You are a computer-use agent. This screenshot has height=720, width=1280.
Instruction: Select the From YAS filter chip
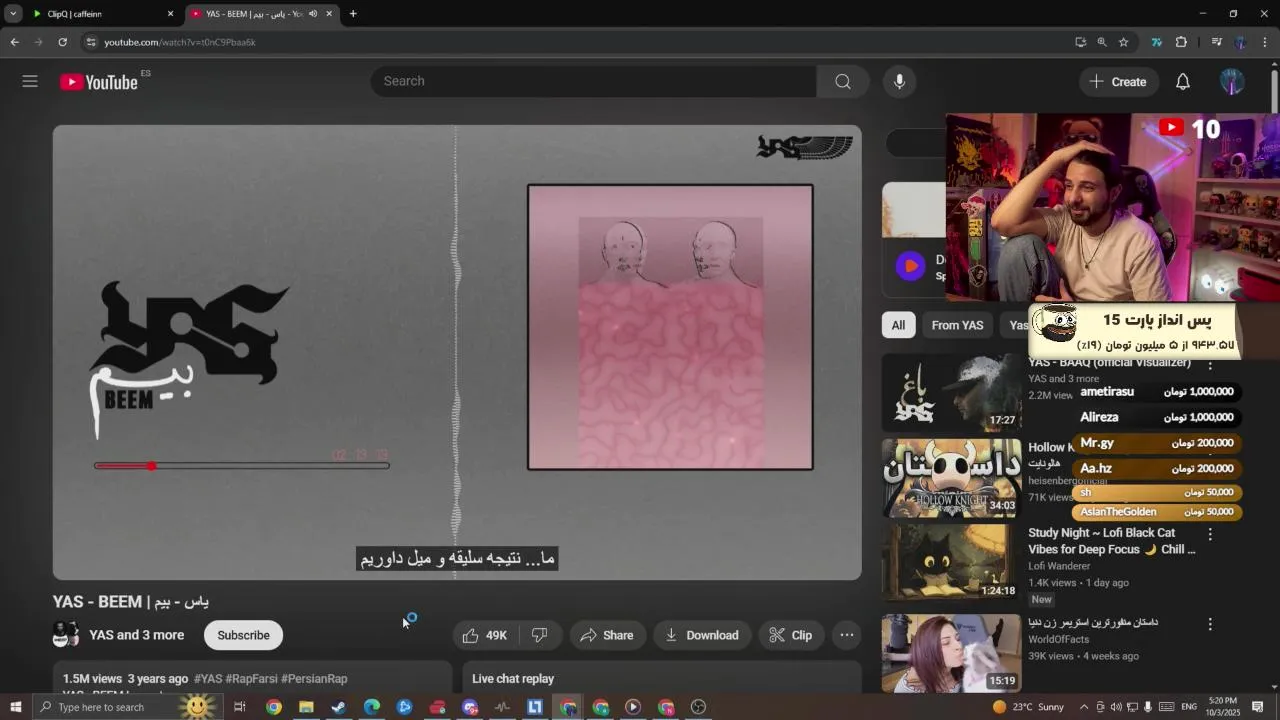[x=957, y=325]
